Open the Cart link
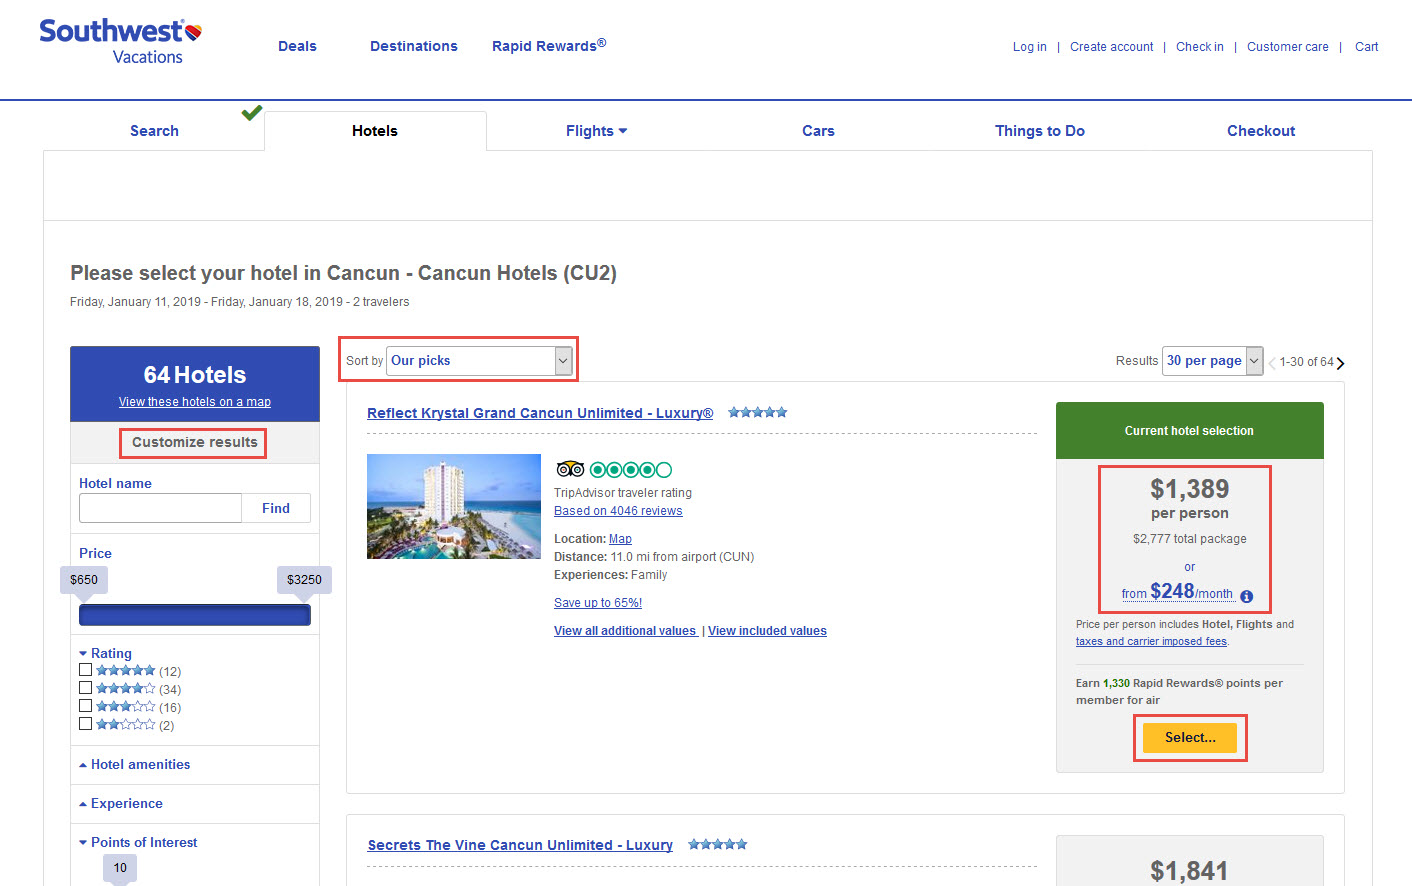This screenshot has height=886, width=1412. coord(1367,47)
